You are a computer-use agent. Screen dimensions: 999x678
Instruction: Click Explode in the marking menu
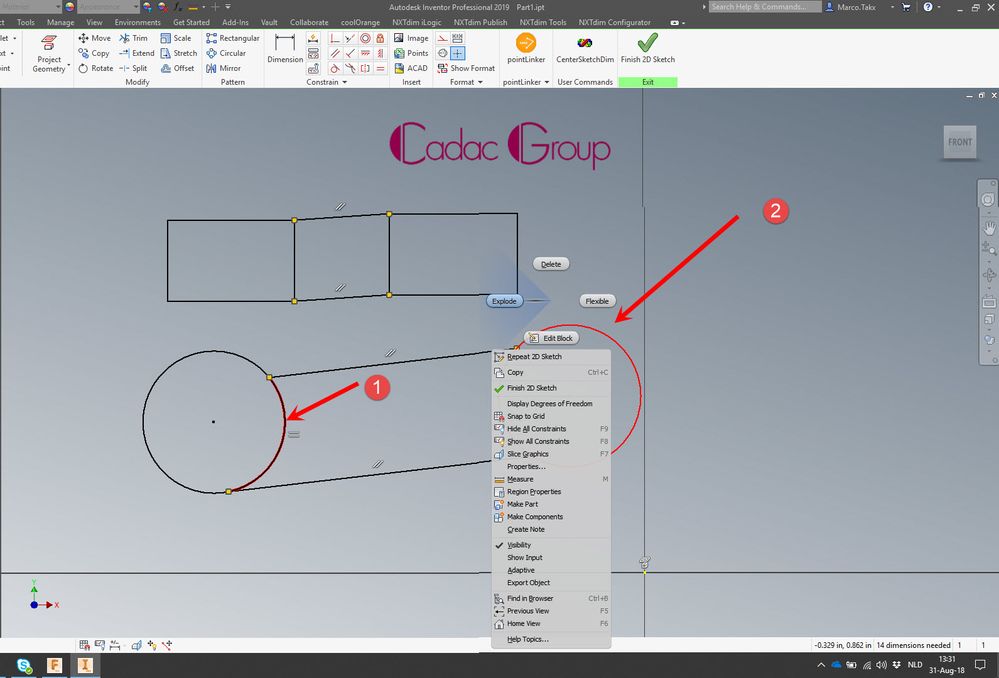[505, 301]
